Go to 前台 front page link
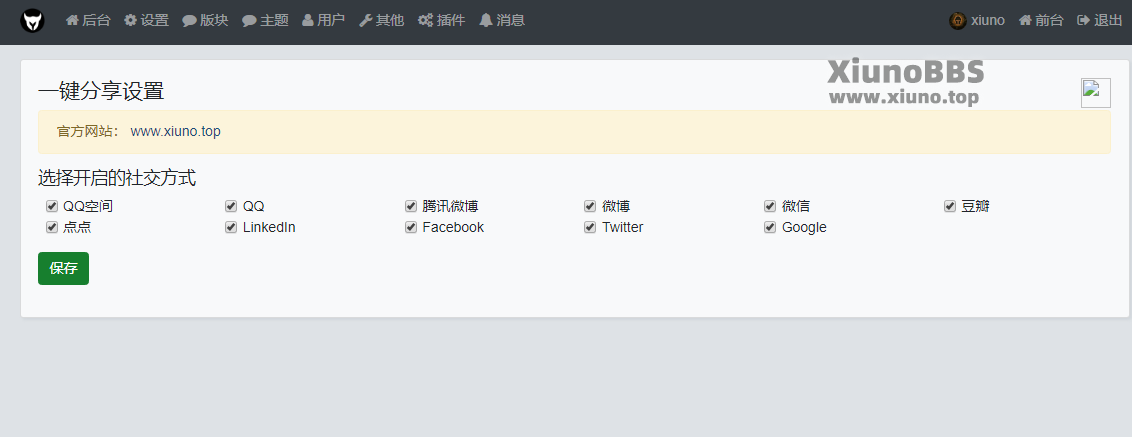The width and height of the screenshot is (1132, 437). tap(1041, 20)
